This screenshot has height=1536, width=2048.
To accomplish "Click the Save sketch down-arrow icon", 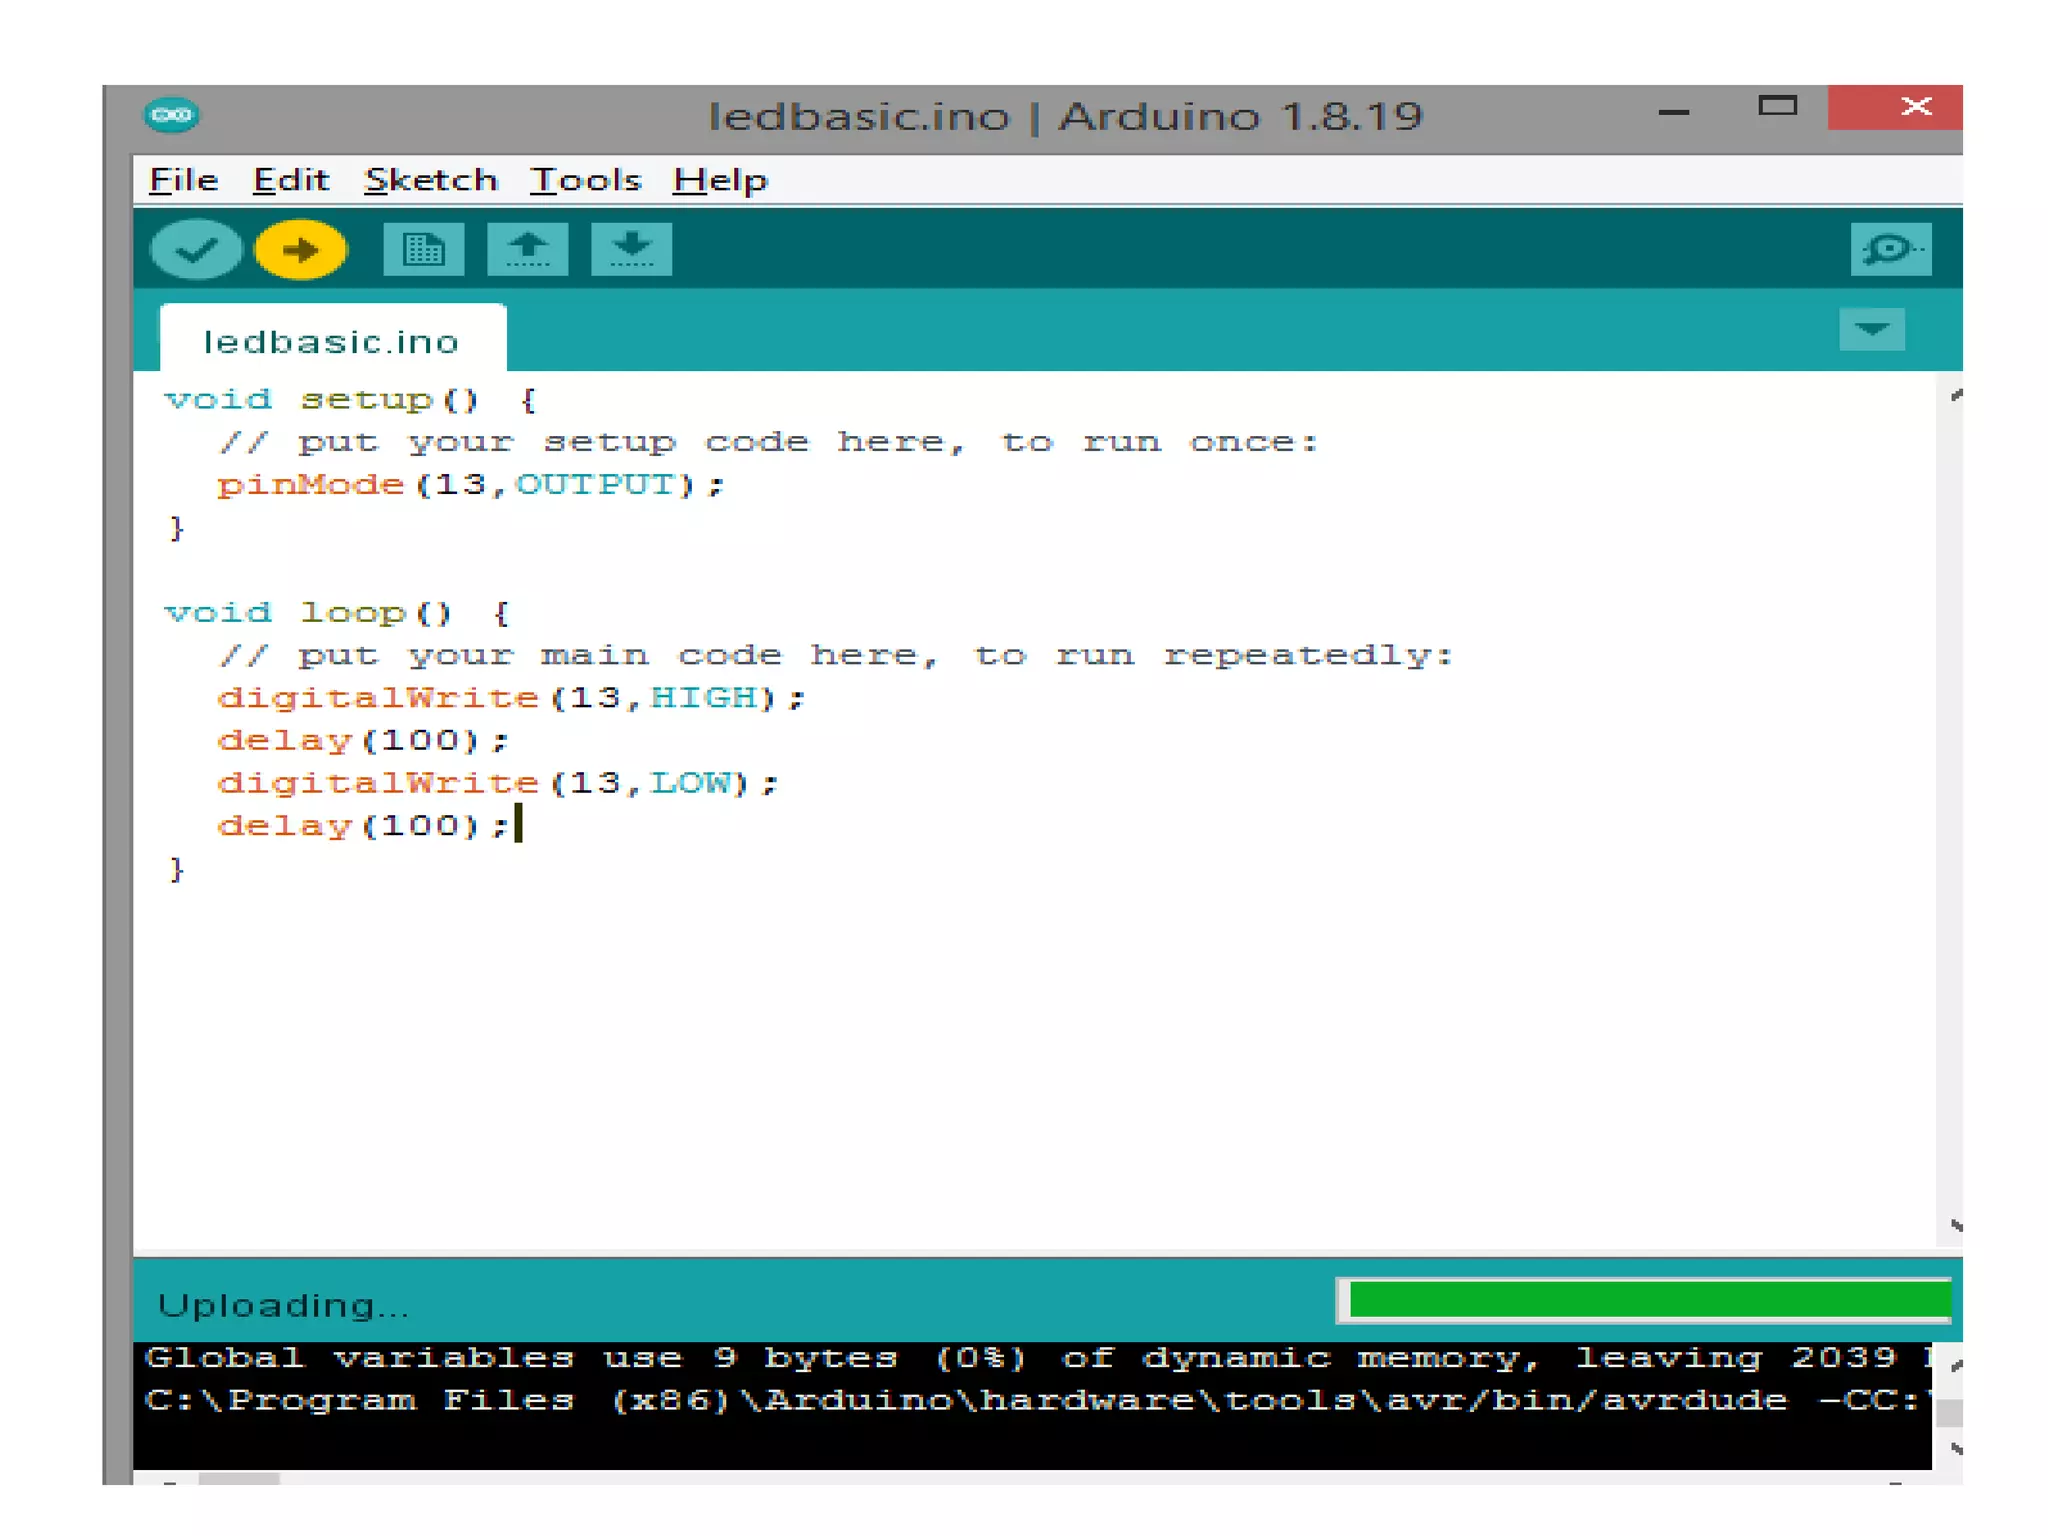I will click(631, 249).
